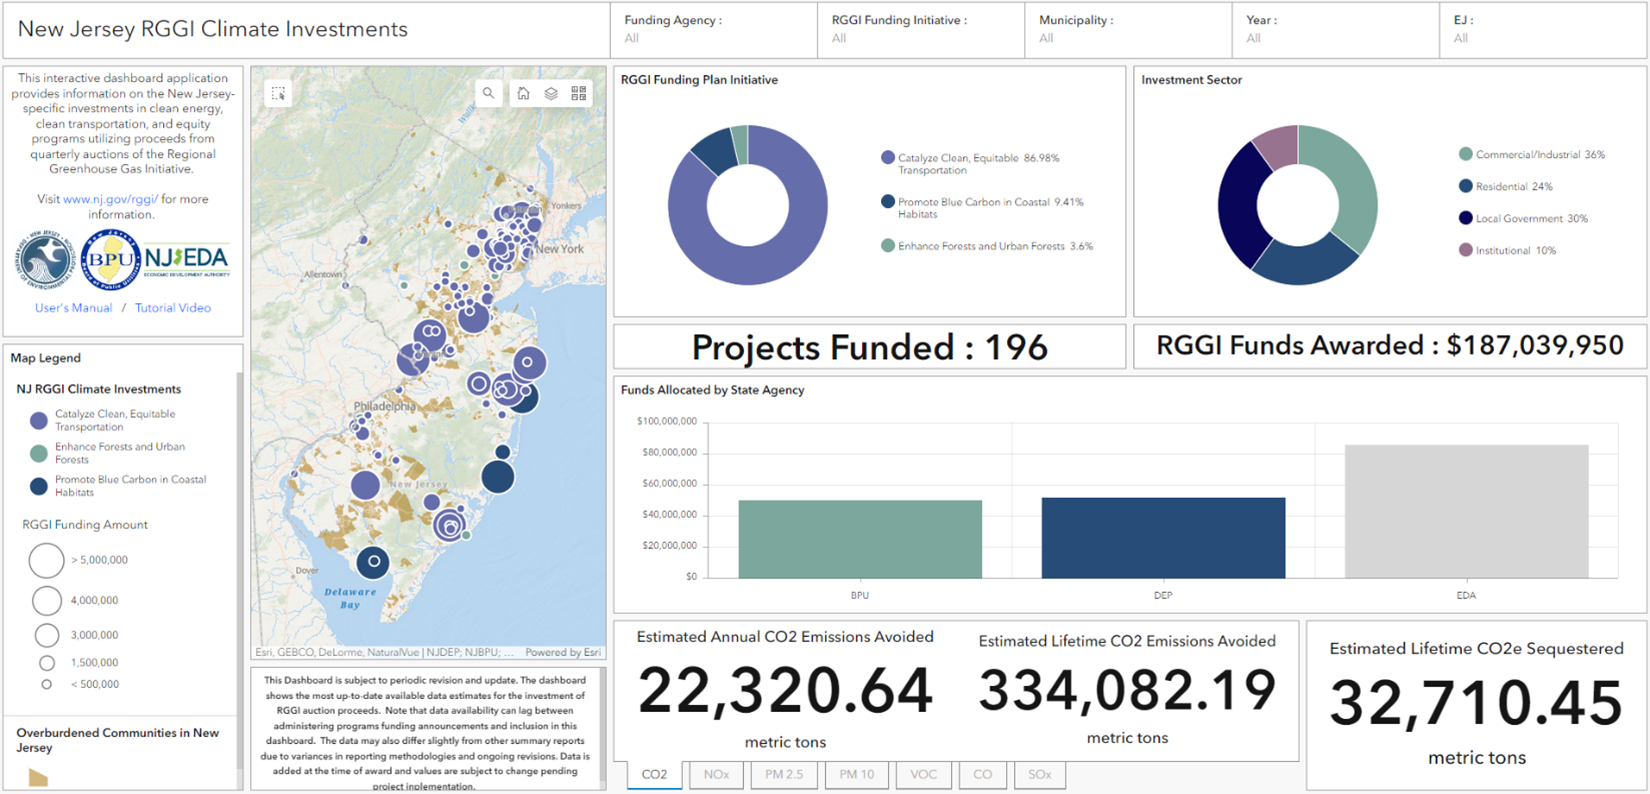Click the '< 500,000' funding amount legend circle
This screenshot has width=1650, height=794.
coord(46,685)
